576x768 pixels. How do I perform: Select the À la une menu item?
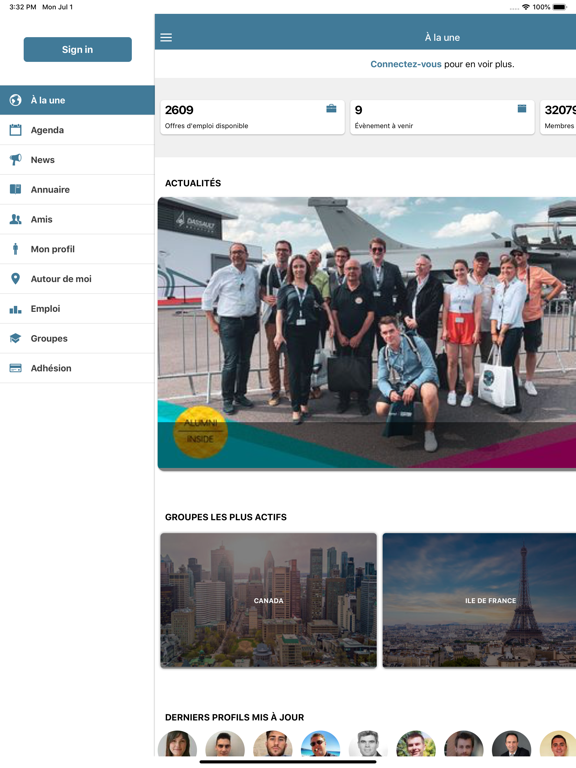(x=77, y=100)
